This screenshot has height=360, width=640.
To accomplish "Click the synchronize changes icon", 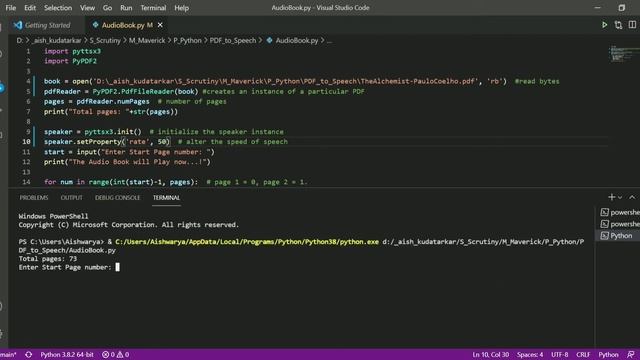I will 28,355.
